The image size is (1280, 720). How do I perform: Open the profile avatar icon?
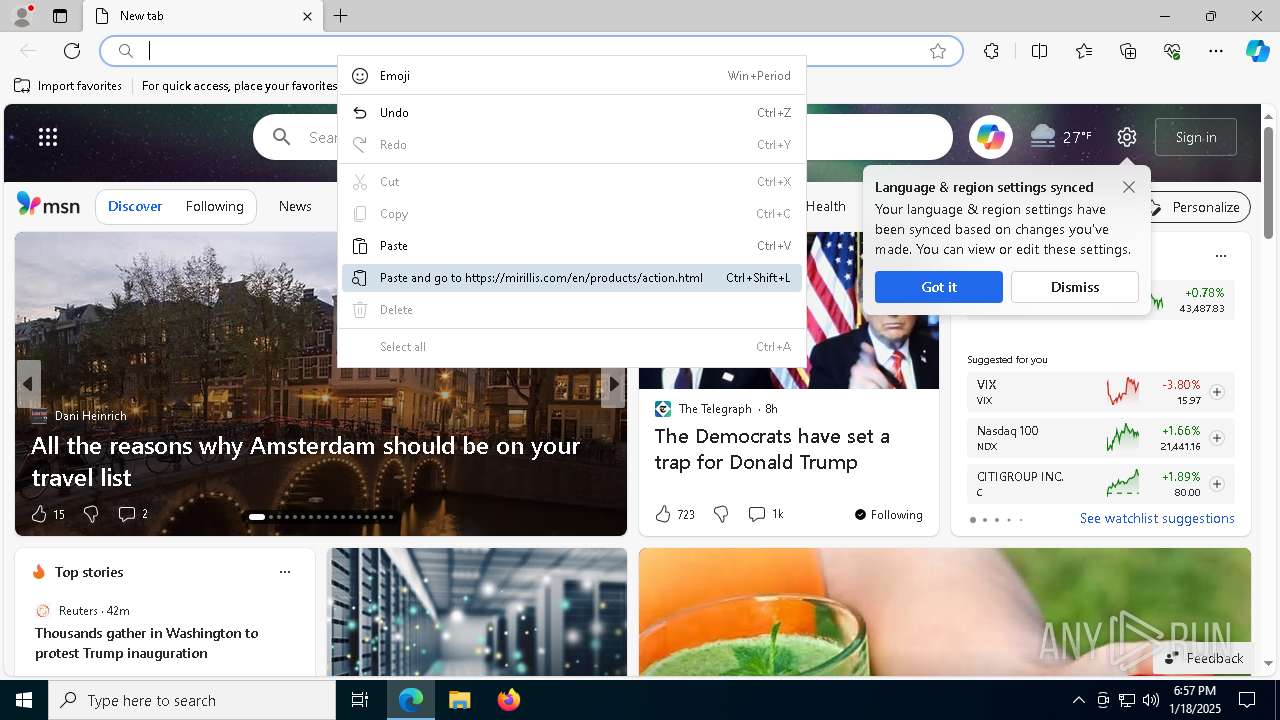[x=21, y=16]
